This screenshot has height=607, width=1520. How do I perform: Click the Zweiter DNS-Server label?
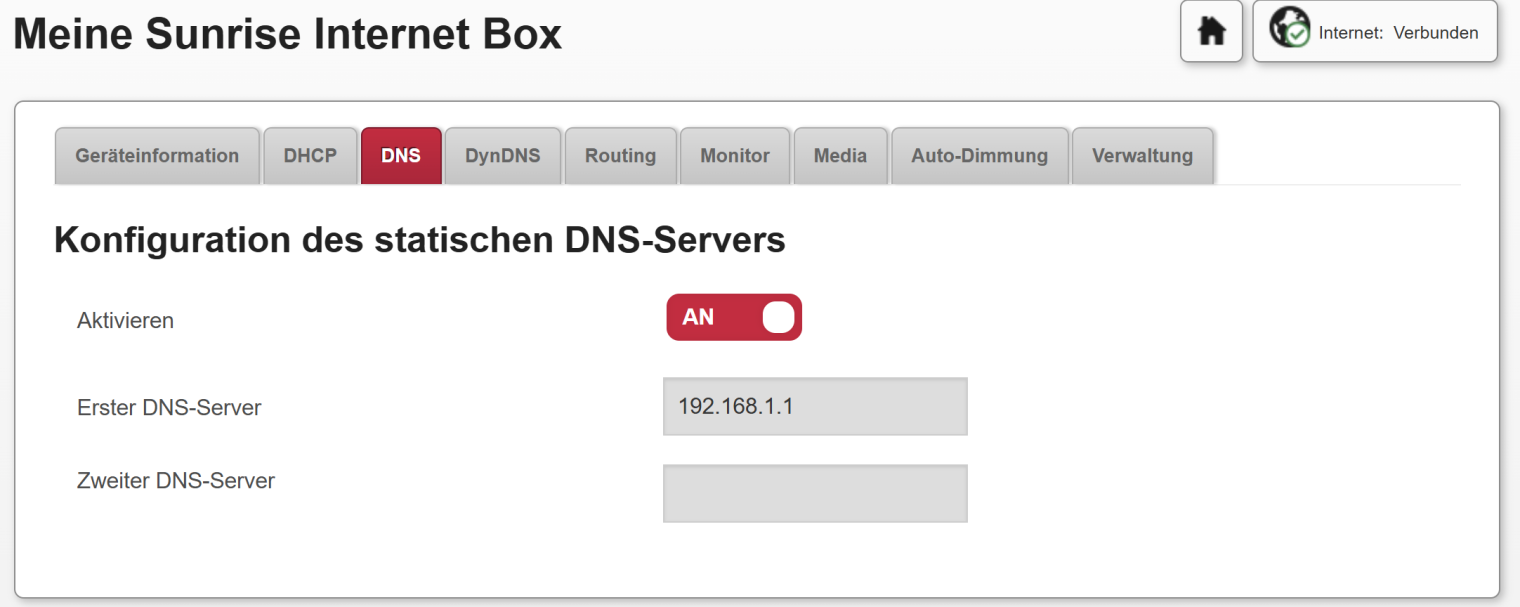pyautogui.click(x=176, y=481)
